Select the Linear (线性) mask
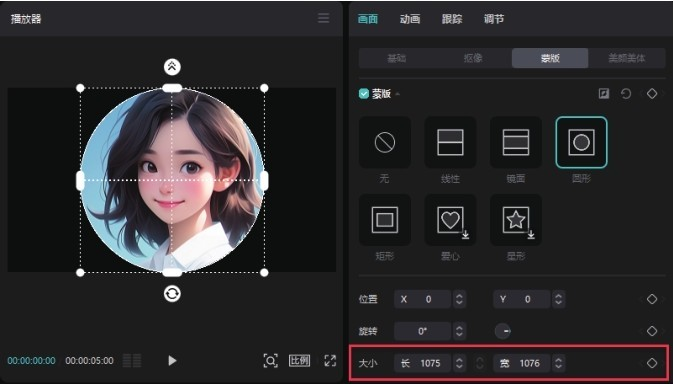 tap(450, 142)
